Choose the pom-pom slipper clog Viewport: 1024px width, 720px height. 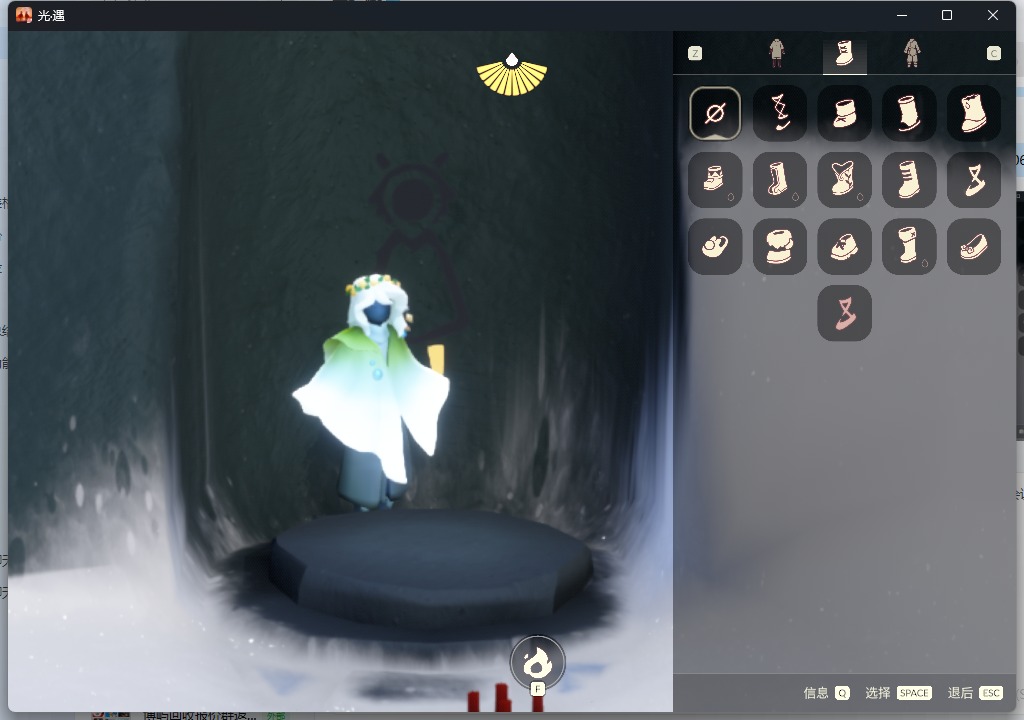pos(714,246)
